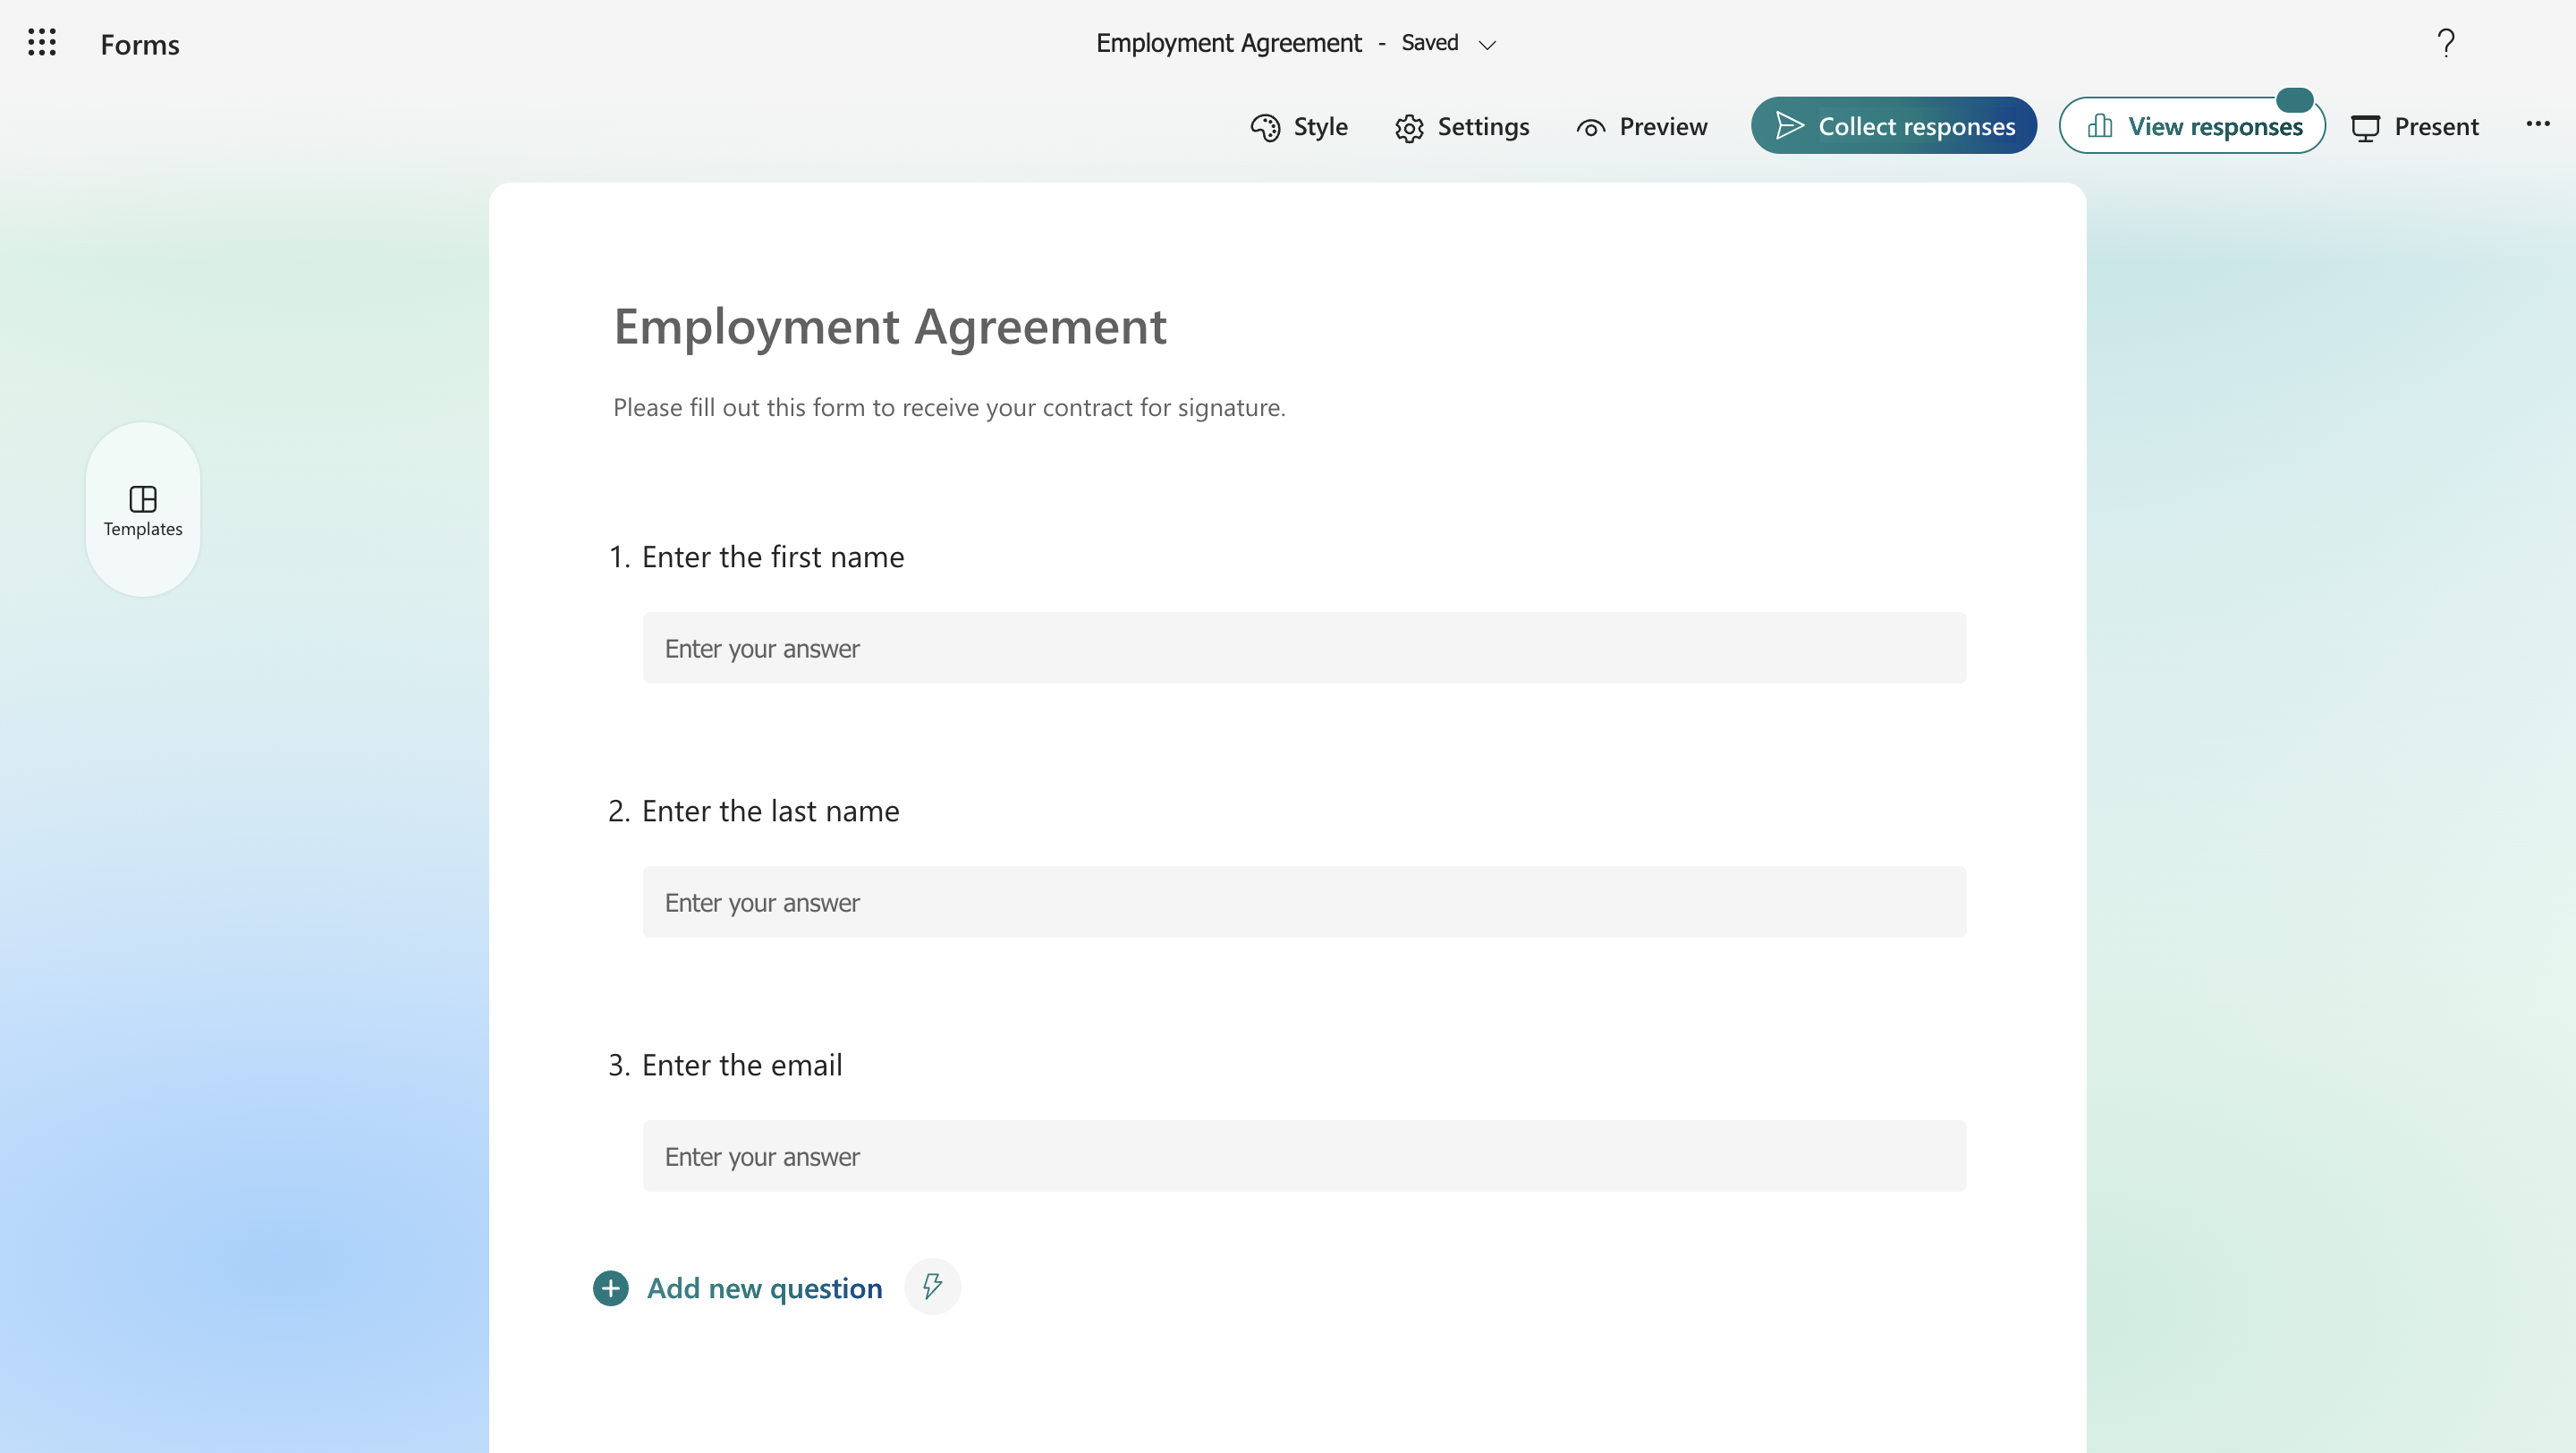2576x1453 pixels.
Task: Open the app launcher waffle icon
Action: 42,43
